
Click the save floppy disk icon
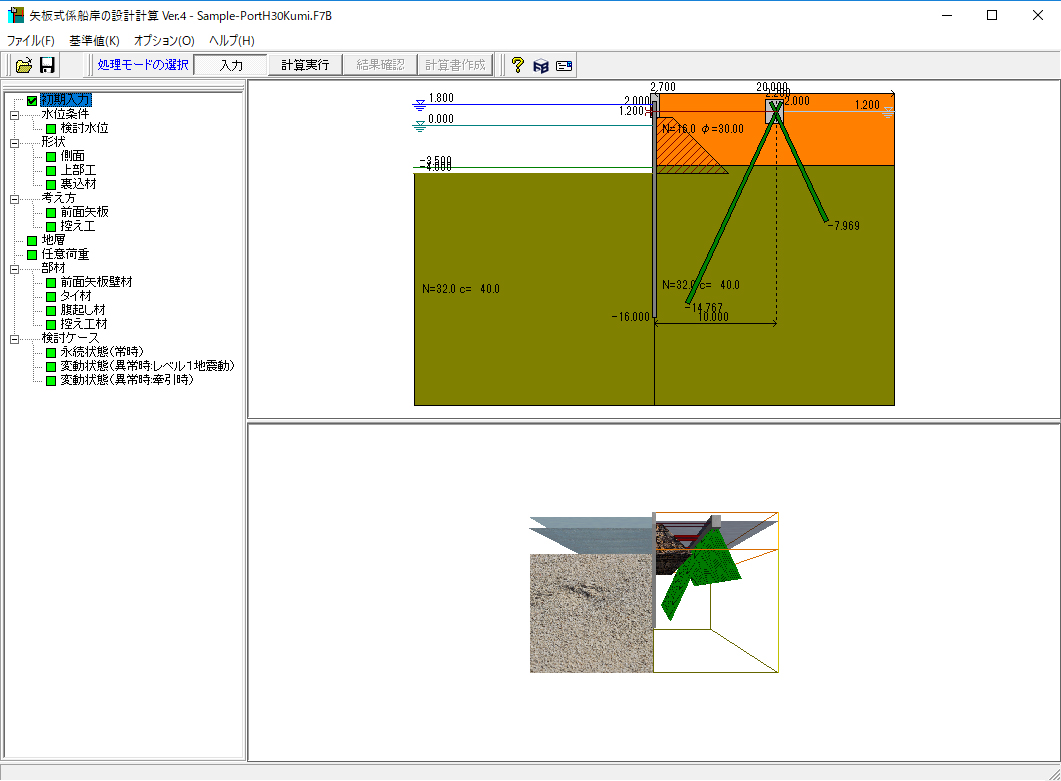click(47, 65)
